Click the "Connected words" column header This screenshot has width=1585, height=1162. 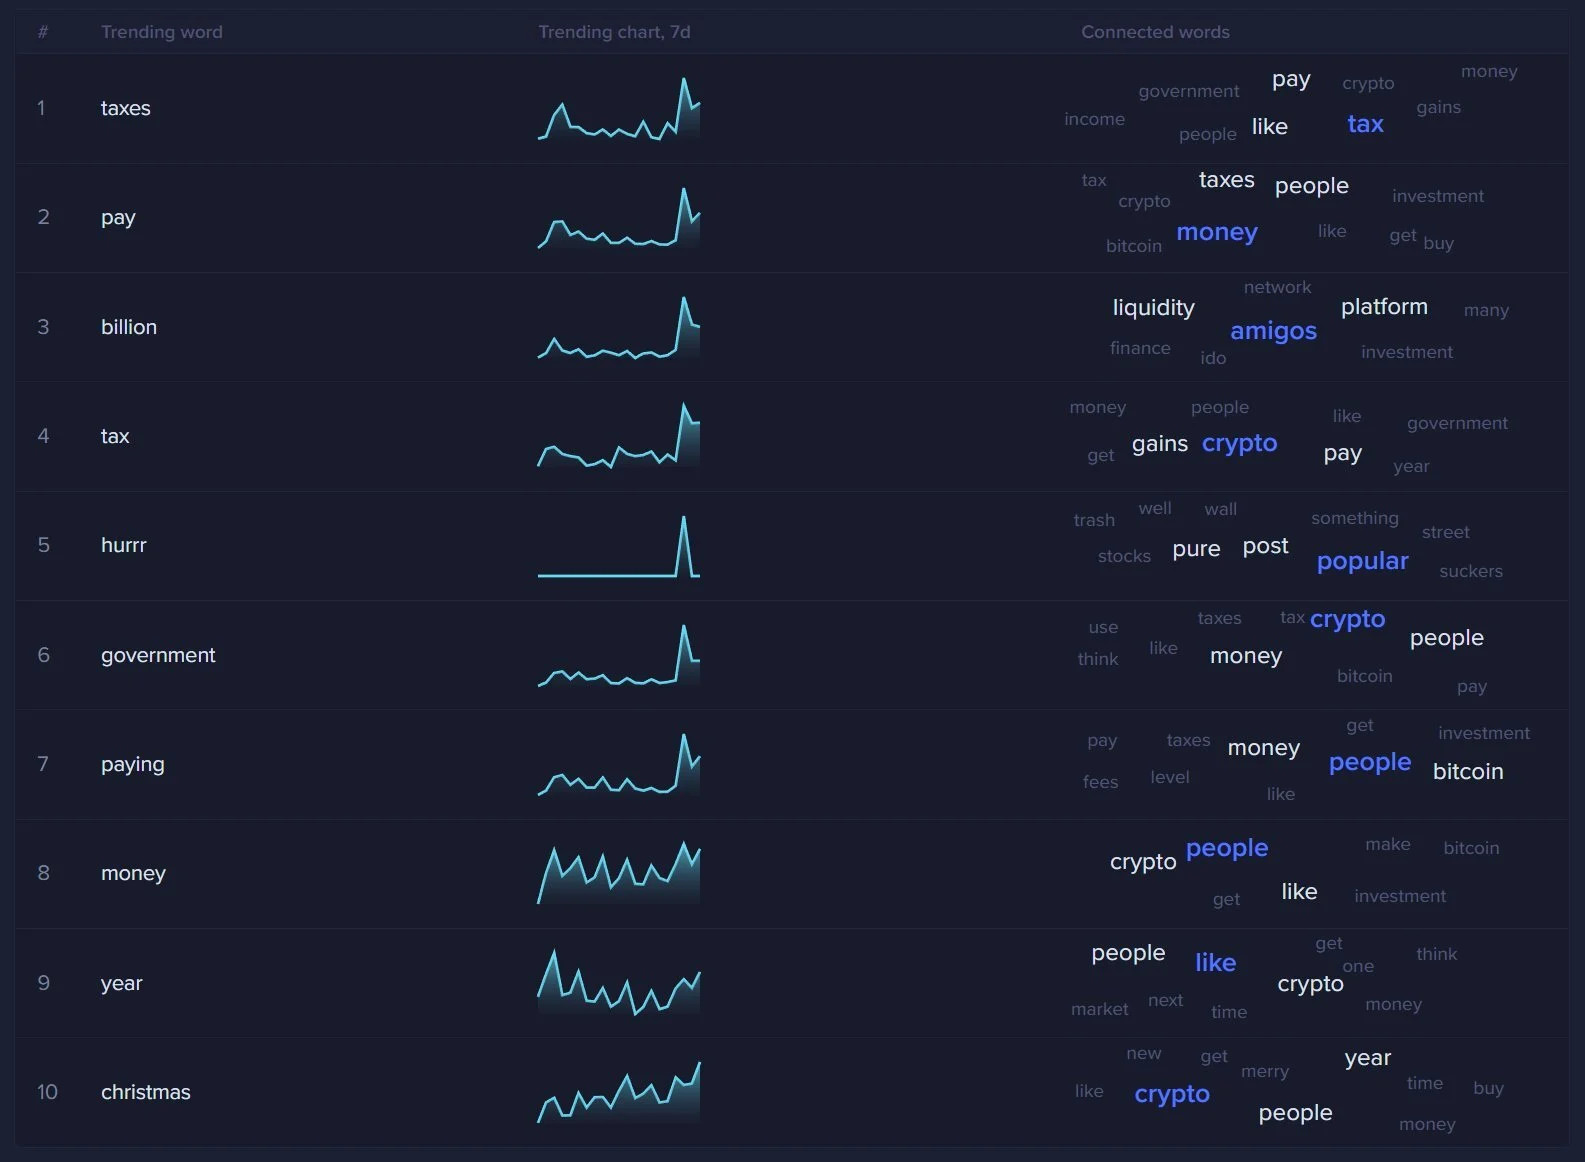1155,32
